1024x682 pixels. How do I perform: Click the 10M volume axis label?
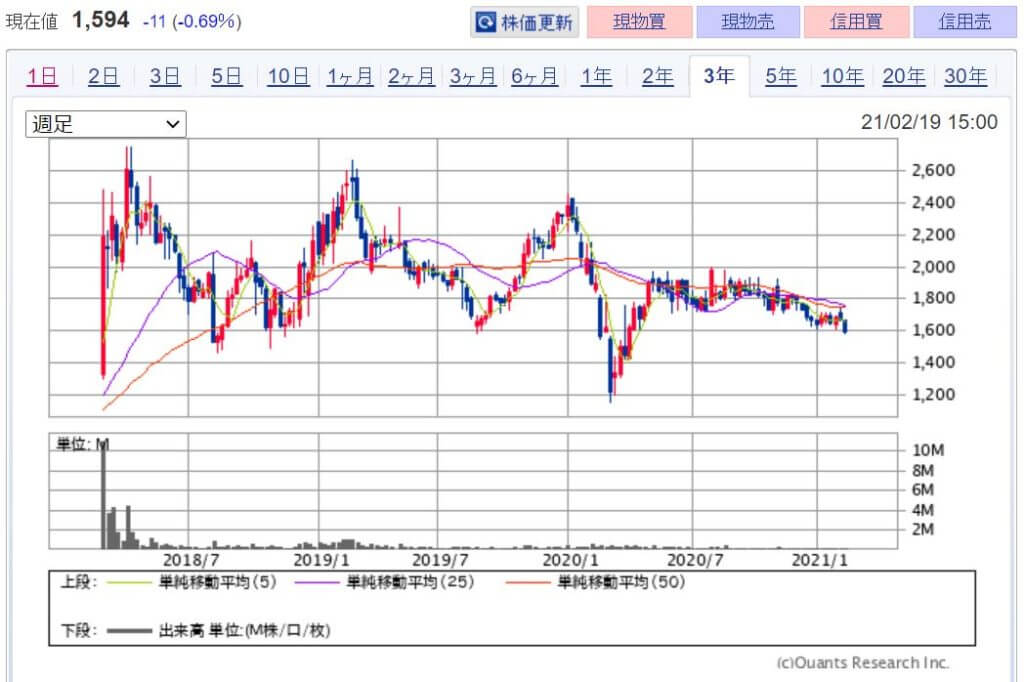pos(927,450)
